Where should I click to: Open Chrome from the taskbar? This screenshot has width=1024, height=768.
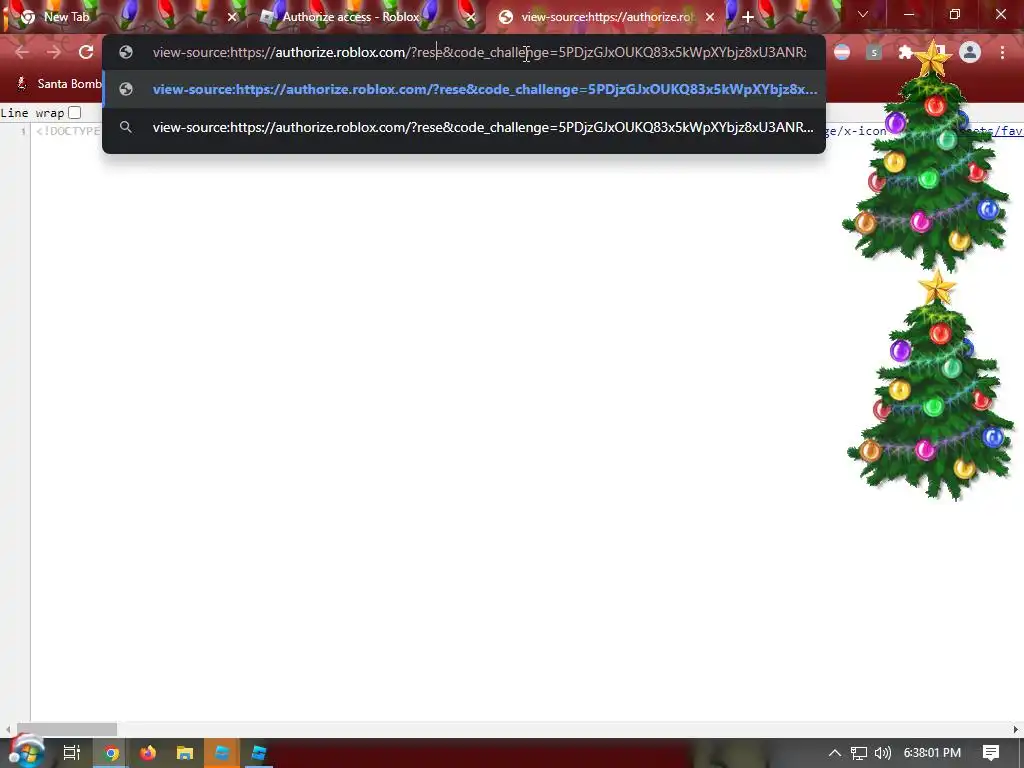111,753
